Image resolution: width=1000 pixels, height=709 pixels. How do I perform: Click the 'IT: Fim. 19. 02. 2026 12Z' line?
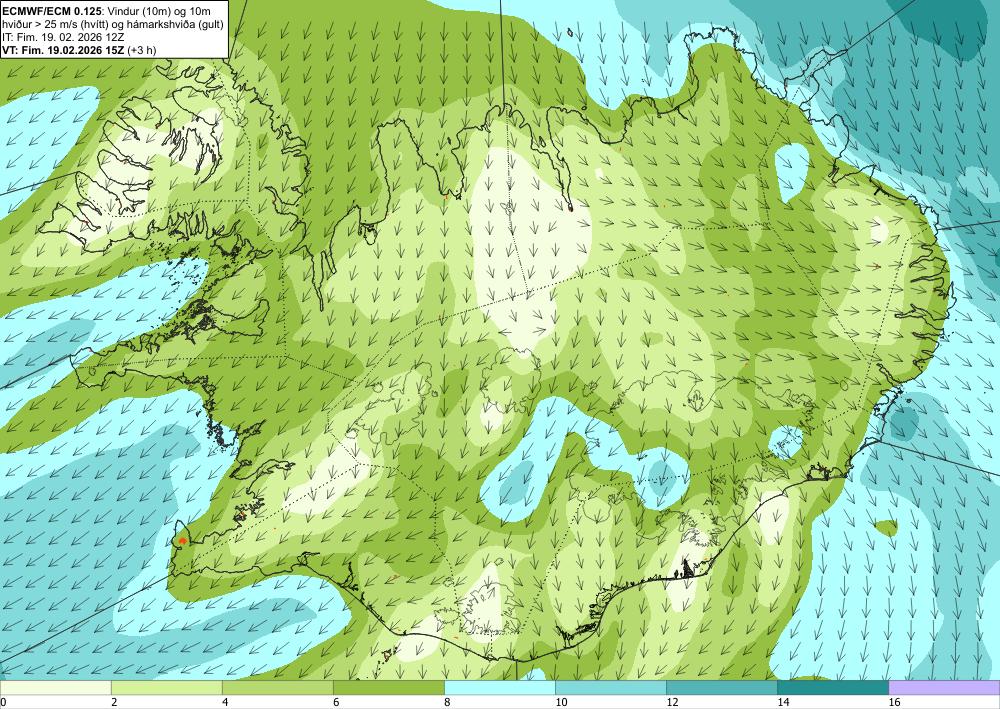[x=63, y=38]
